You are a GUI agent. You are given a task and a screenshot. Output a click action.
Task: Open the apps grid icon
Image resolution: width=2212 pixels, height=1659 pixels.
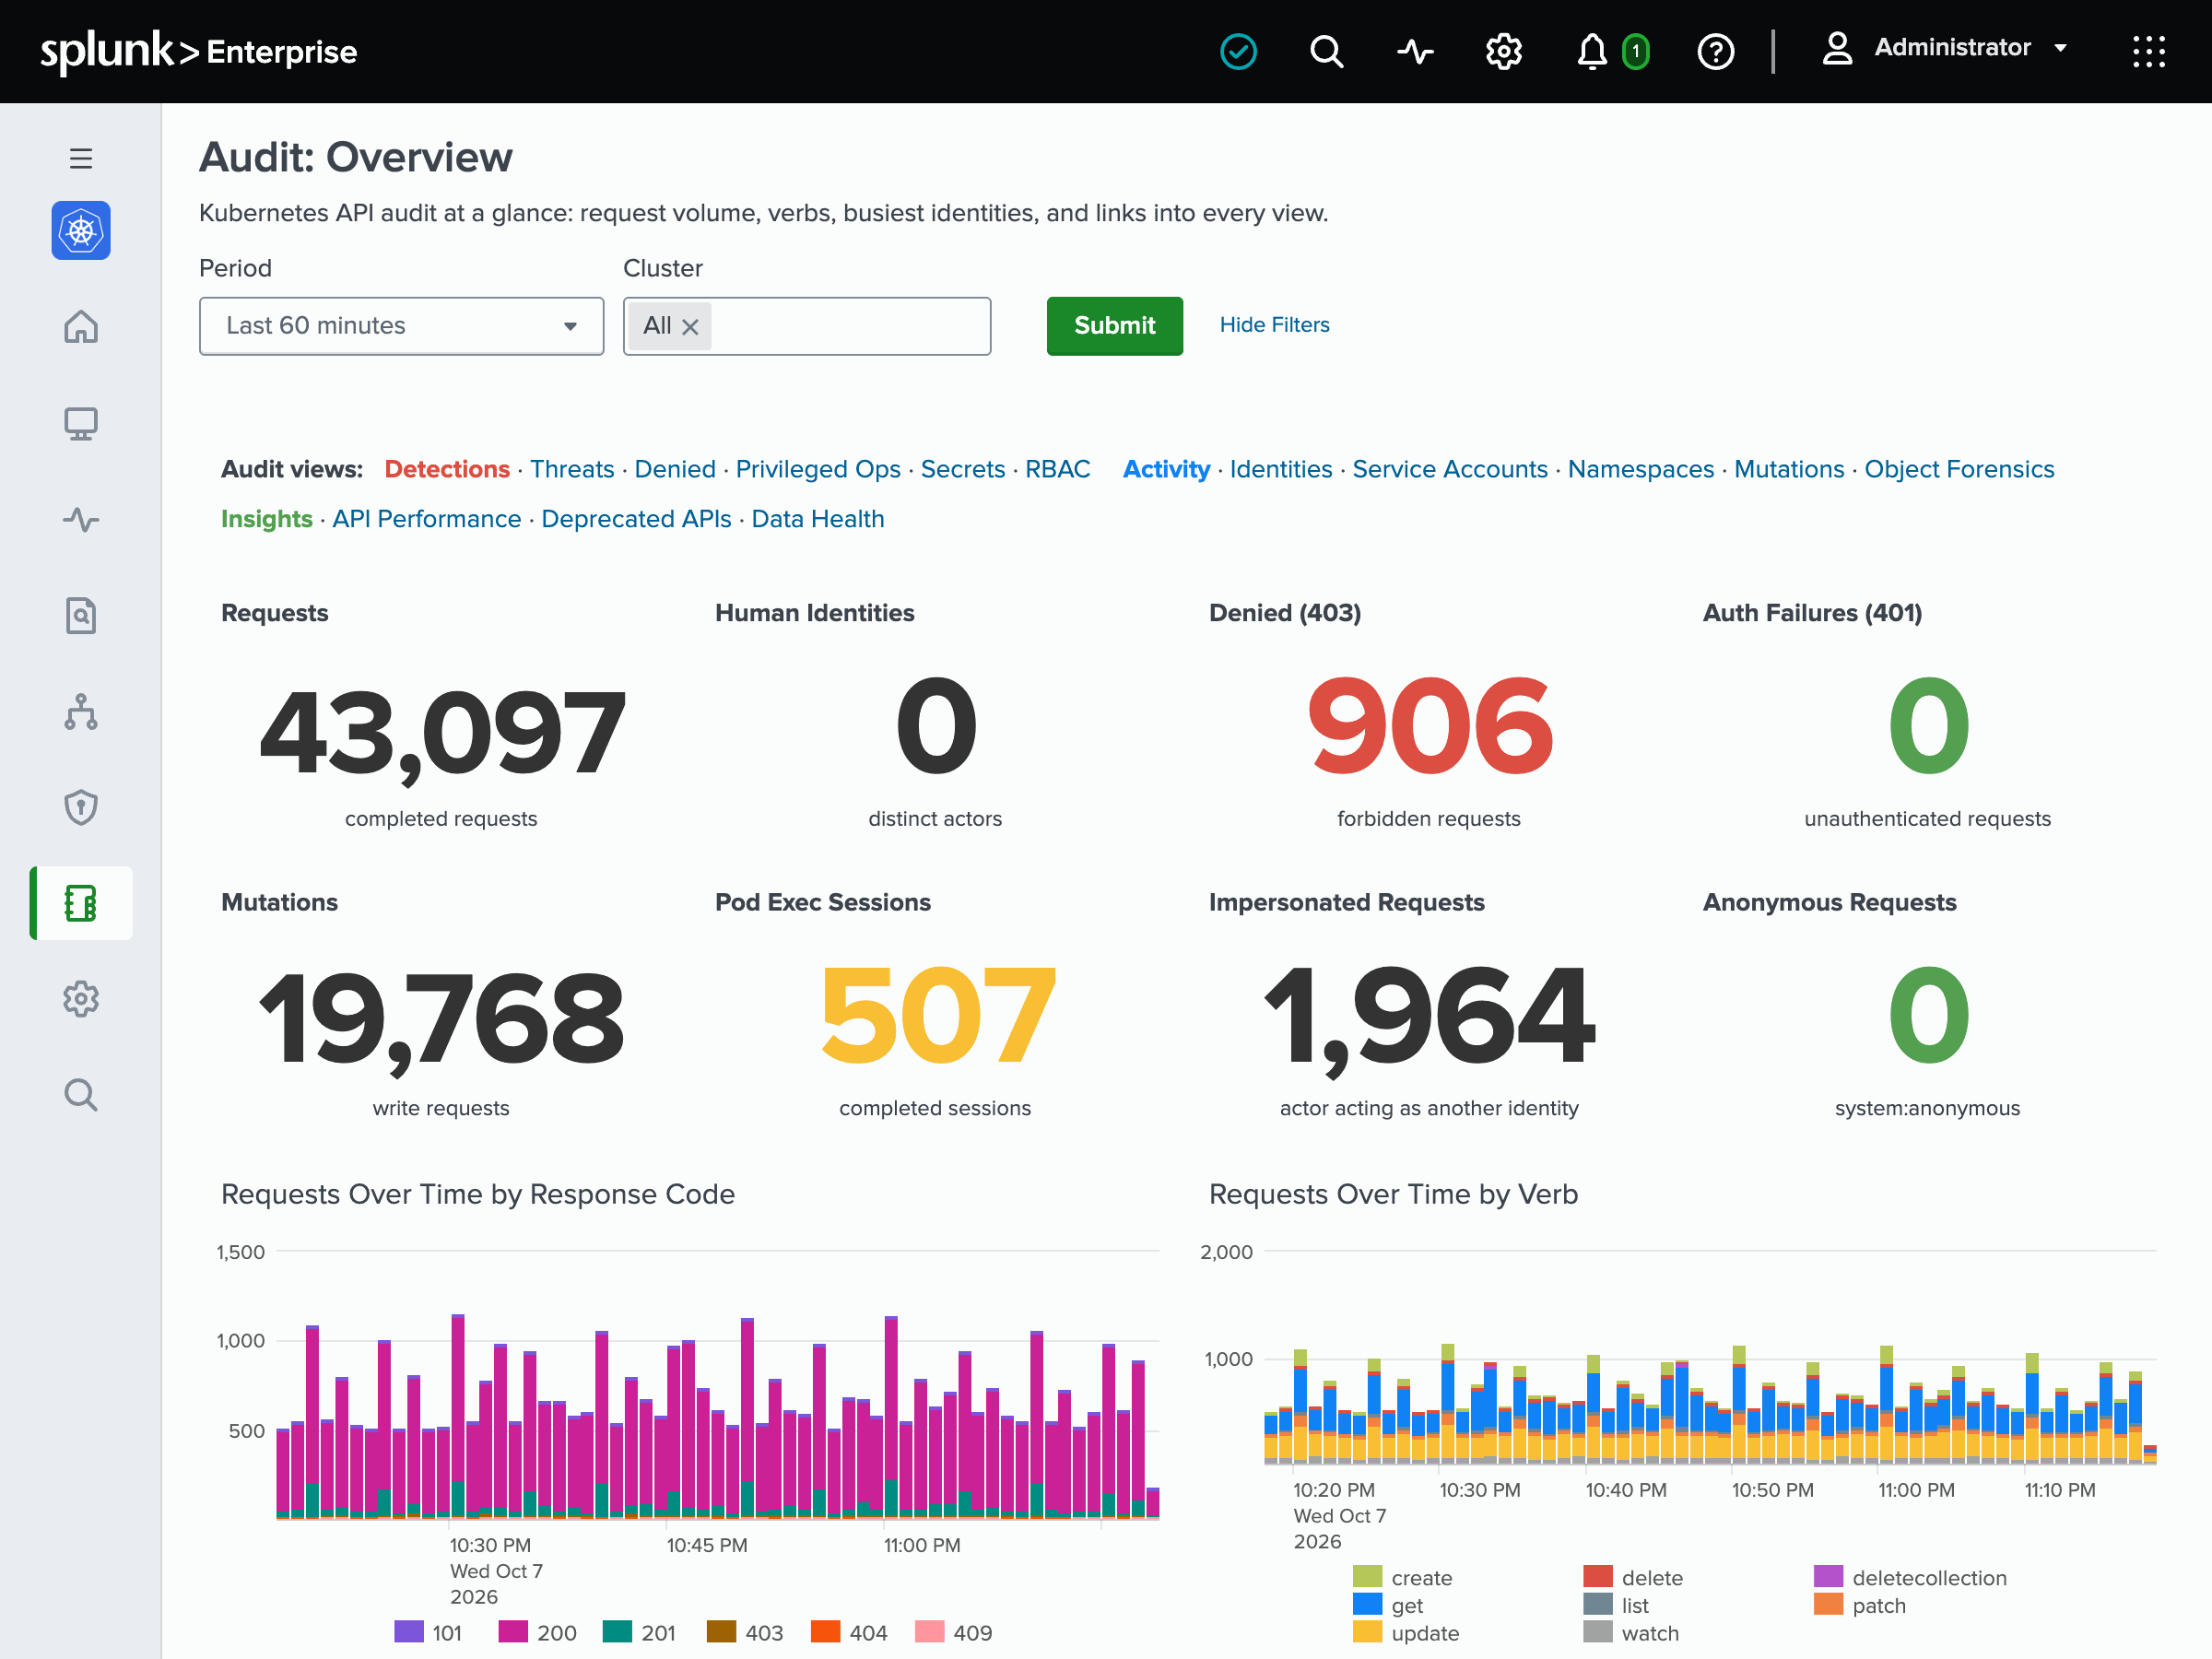[2148, 51]
